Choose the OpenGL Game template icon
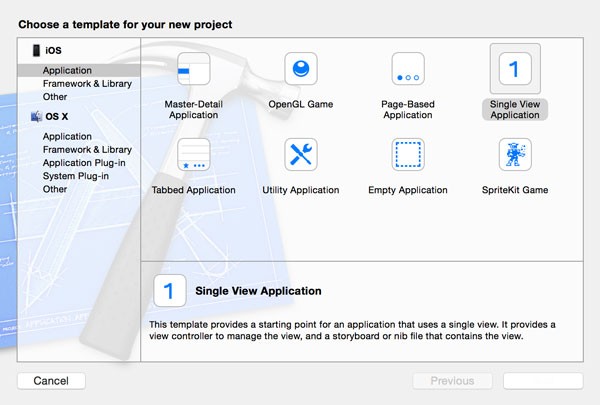The width and height of the screenshot is (600, 405). (x=301, y=69)
